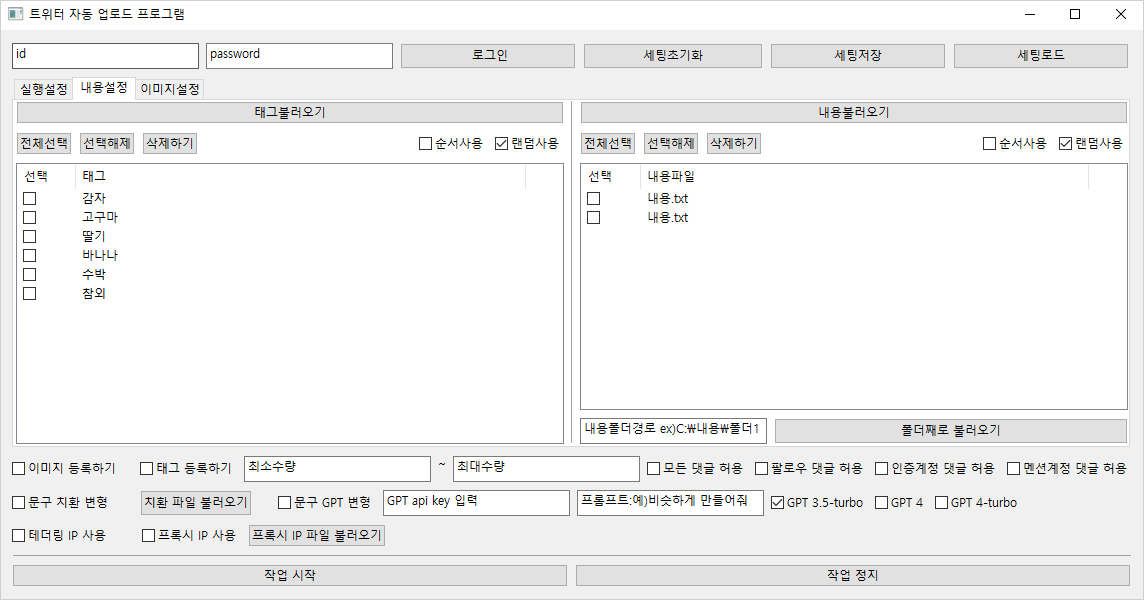
Task: Click 치환 파일 불러오기 button
Action: point(196,502)
